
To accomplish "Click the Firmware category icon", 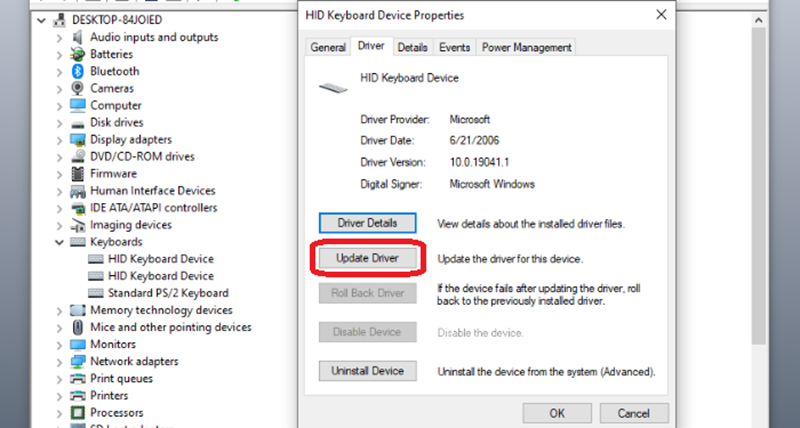I will click(x=77, y=173).
